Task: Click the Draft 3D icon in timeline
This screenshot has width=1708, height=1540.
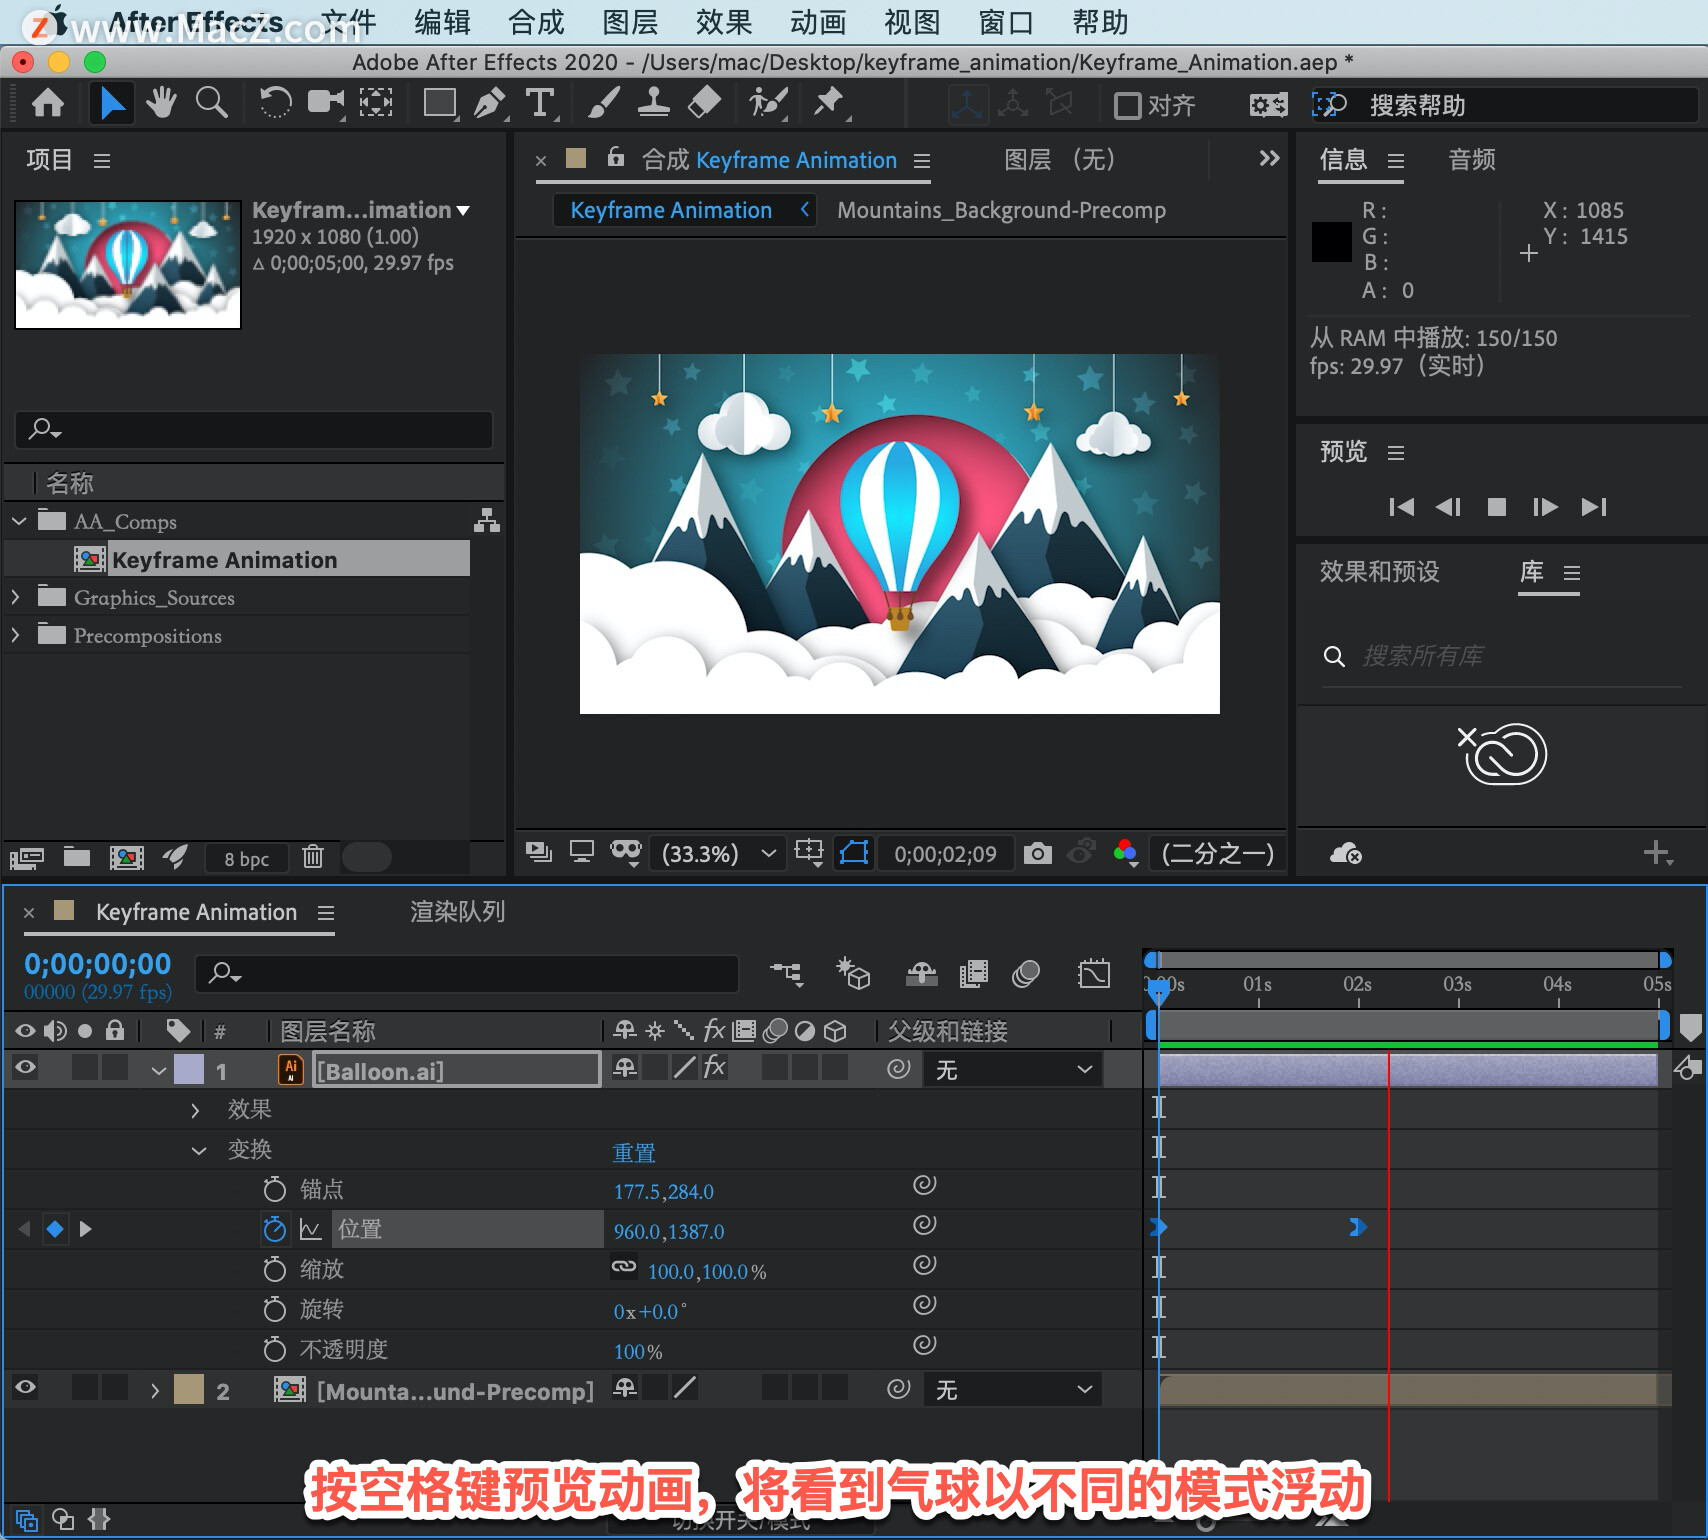Action: [x=853, y=973]
